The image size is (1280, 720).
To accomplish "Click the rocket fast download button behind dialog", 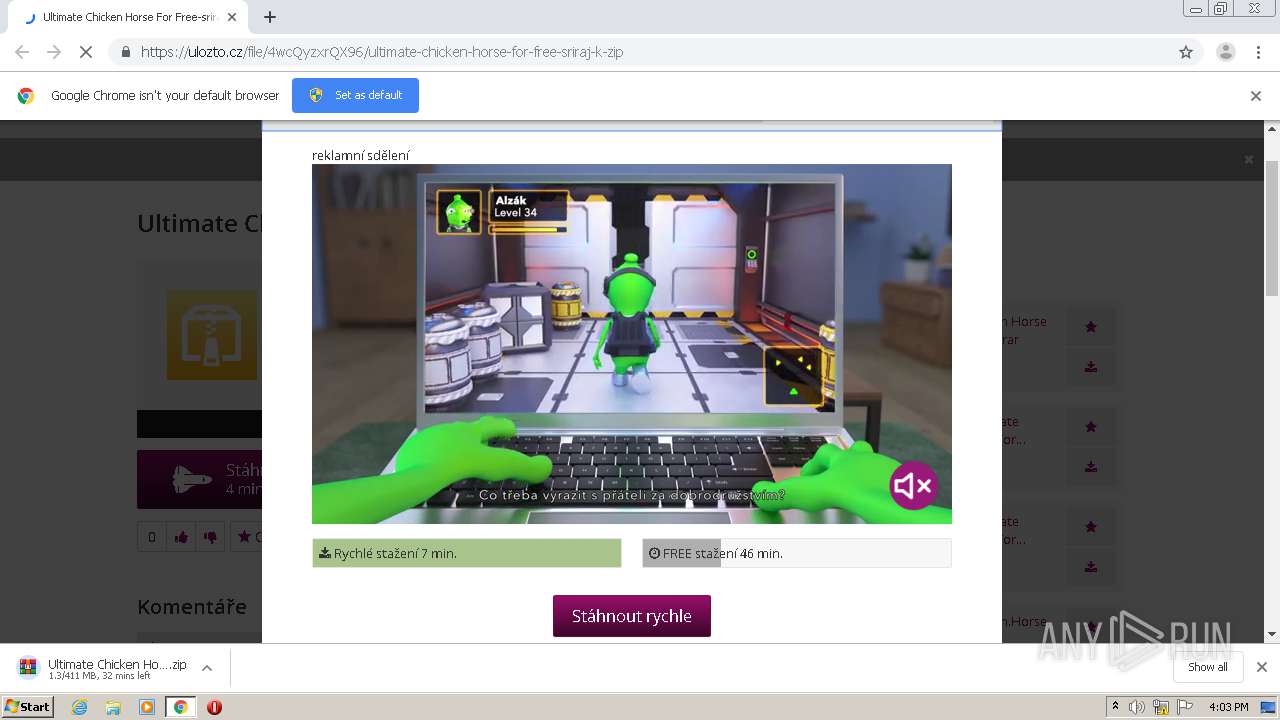I will (200, 480).
